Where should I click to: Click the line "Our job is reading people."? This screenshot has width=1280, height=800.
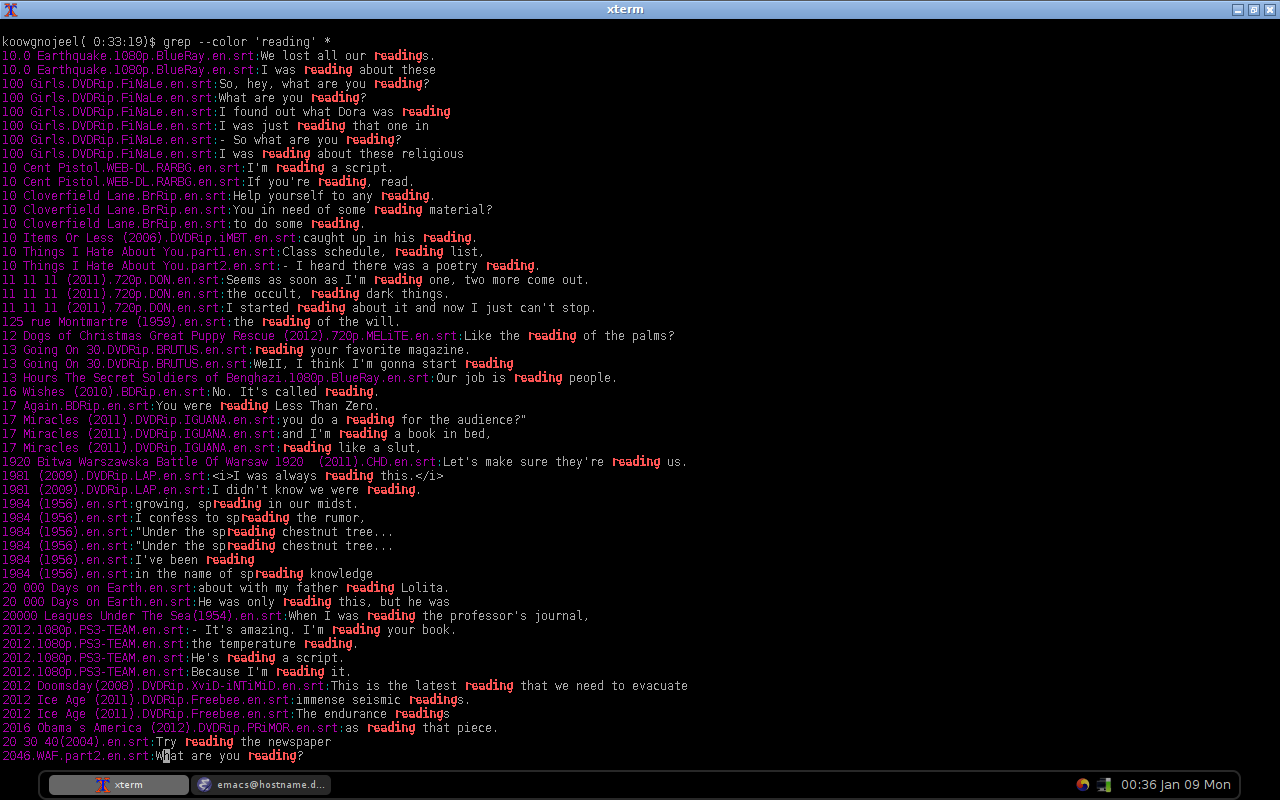coord(527,378)
